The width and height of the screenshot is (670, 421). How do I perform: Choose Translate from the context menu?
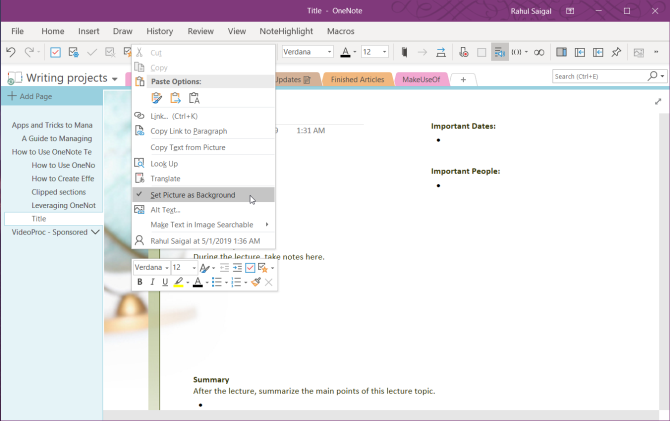tap(203, 179)
